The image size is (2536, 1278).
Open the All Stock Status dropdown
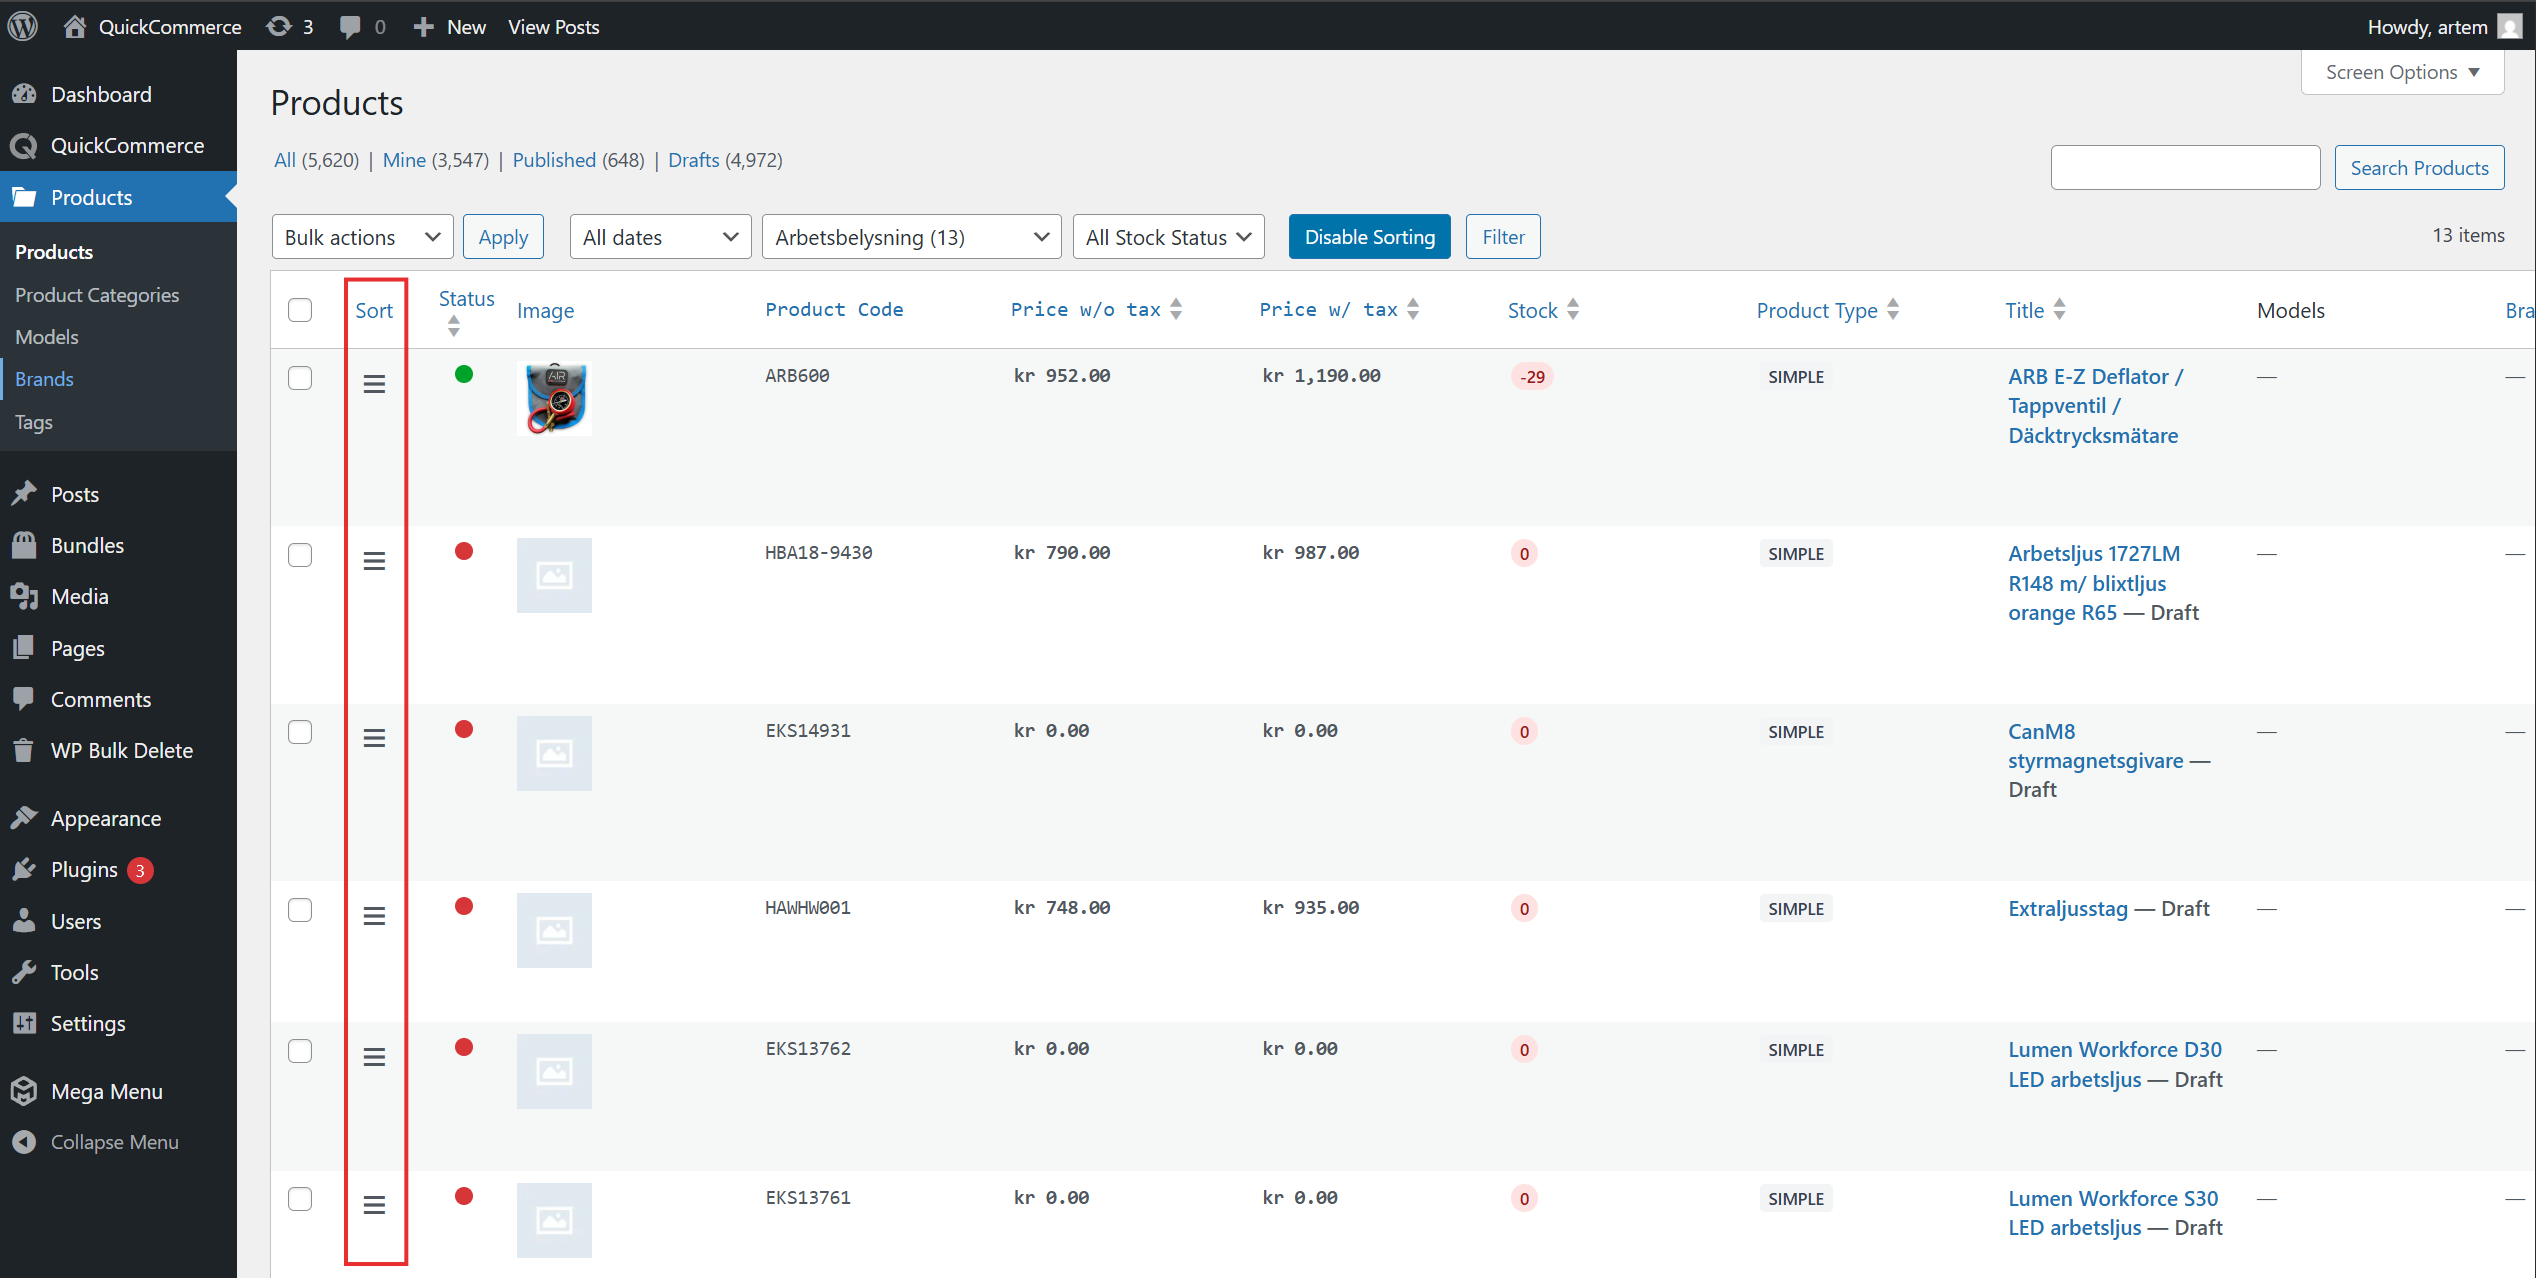[x=1168, y=237]
